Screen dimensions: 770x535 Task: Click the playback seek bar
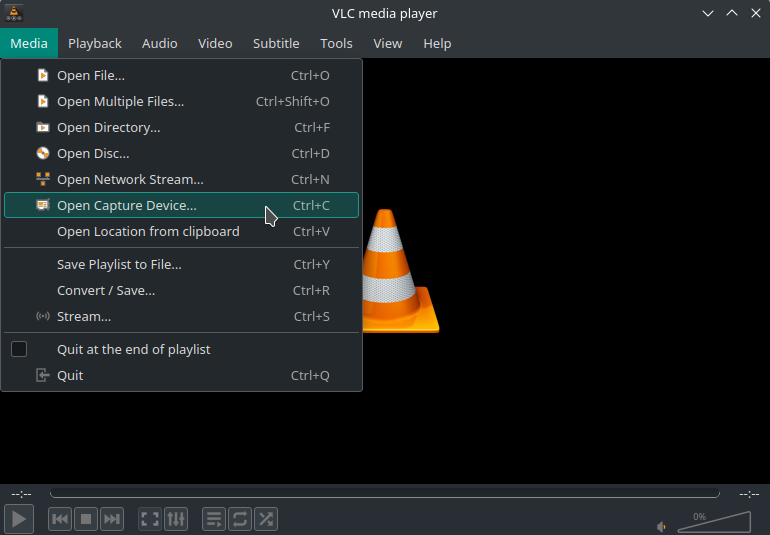(385, 493)
